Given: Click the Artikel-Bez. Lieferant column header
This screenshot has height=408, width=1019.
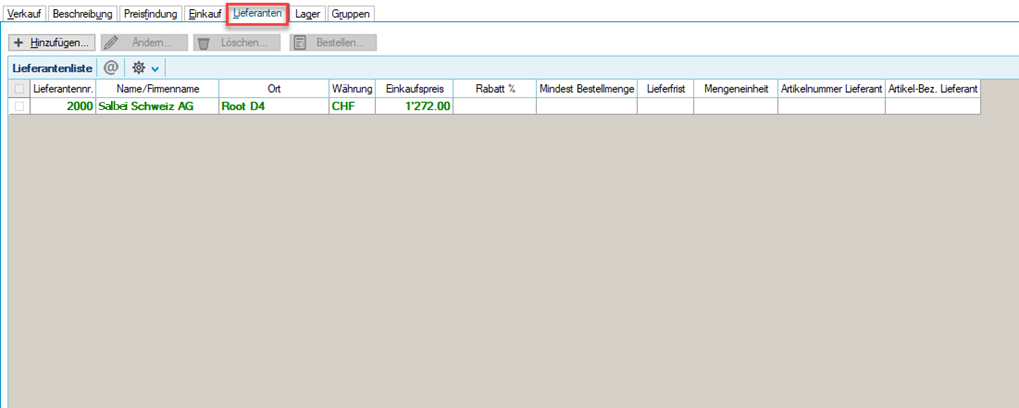Looking at the screenshot, I should [x=933, y=88].
